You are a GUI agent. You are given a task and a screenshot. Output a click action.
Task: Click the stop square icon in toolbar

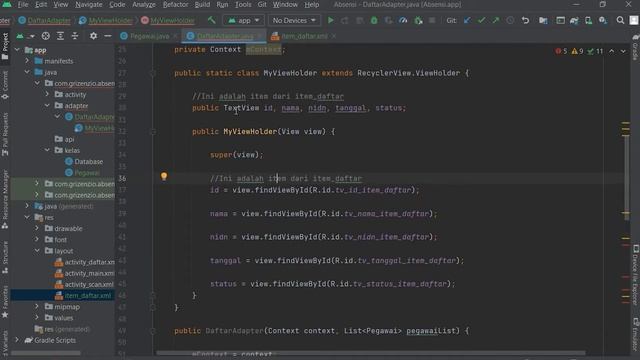pyautogui.click(x=432, y=20)
